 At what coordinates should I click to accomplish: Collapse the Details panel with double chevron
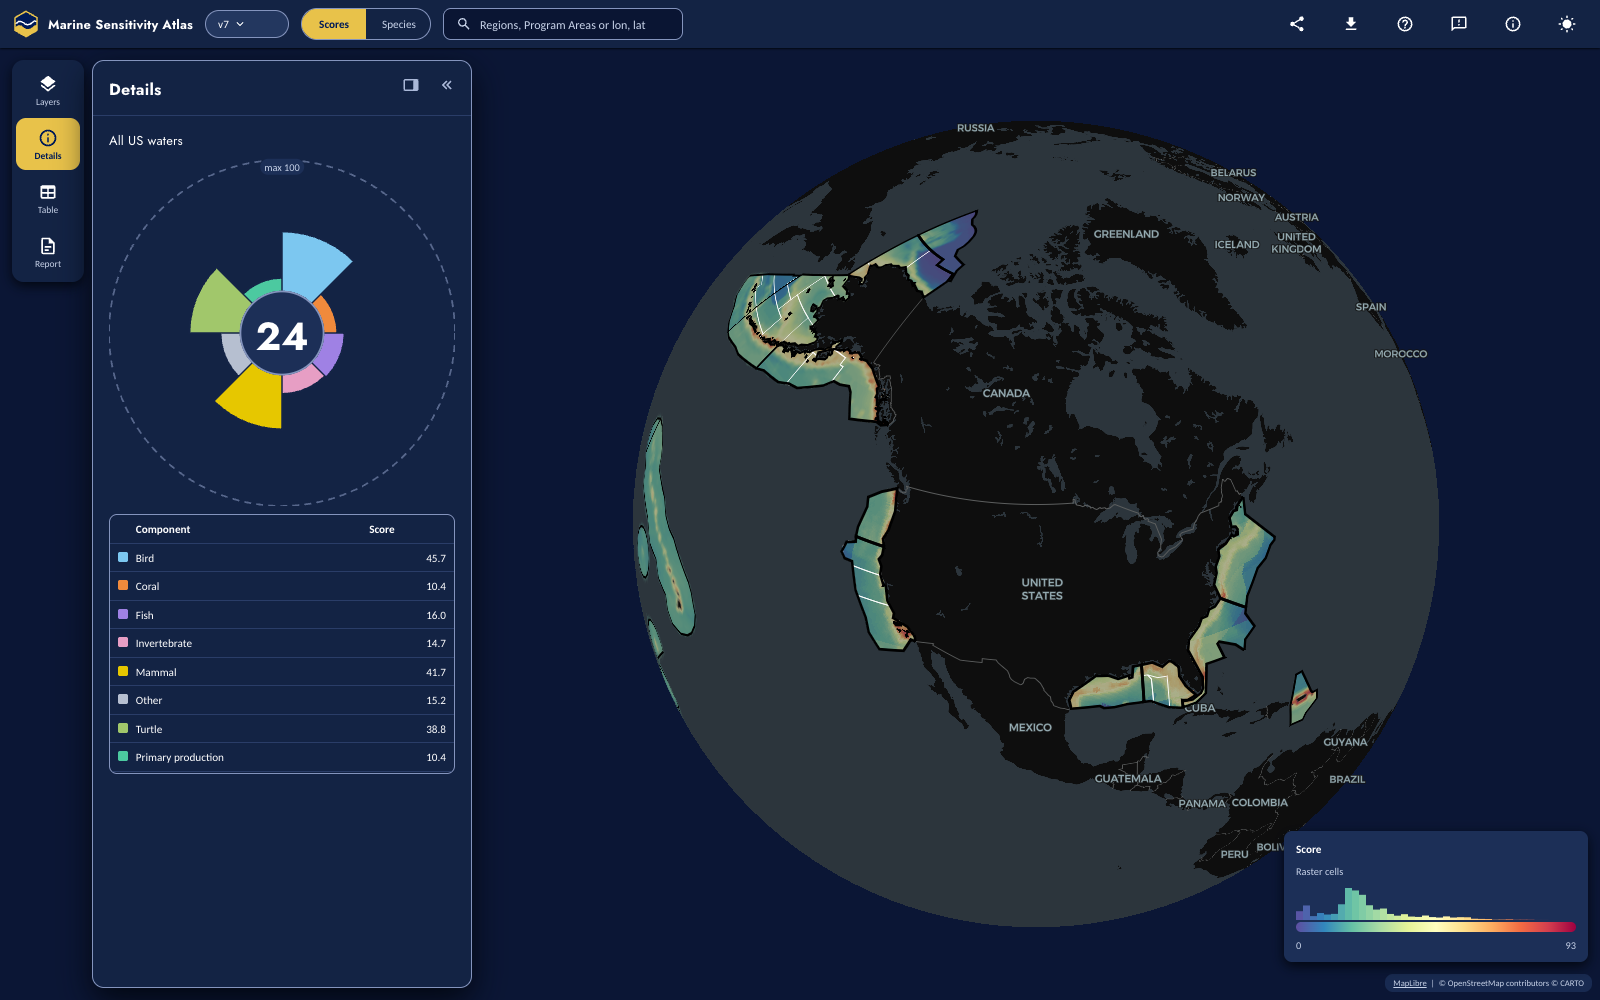[x=447, y=85]
